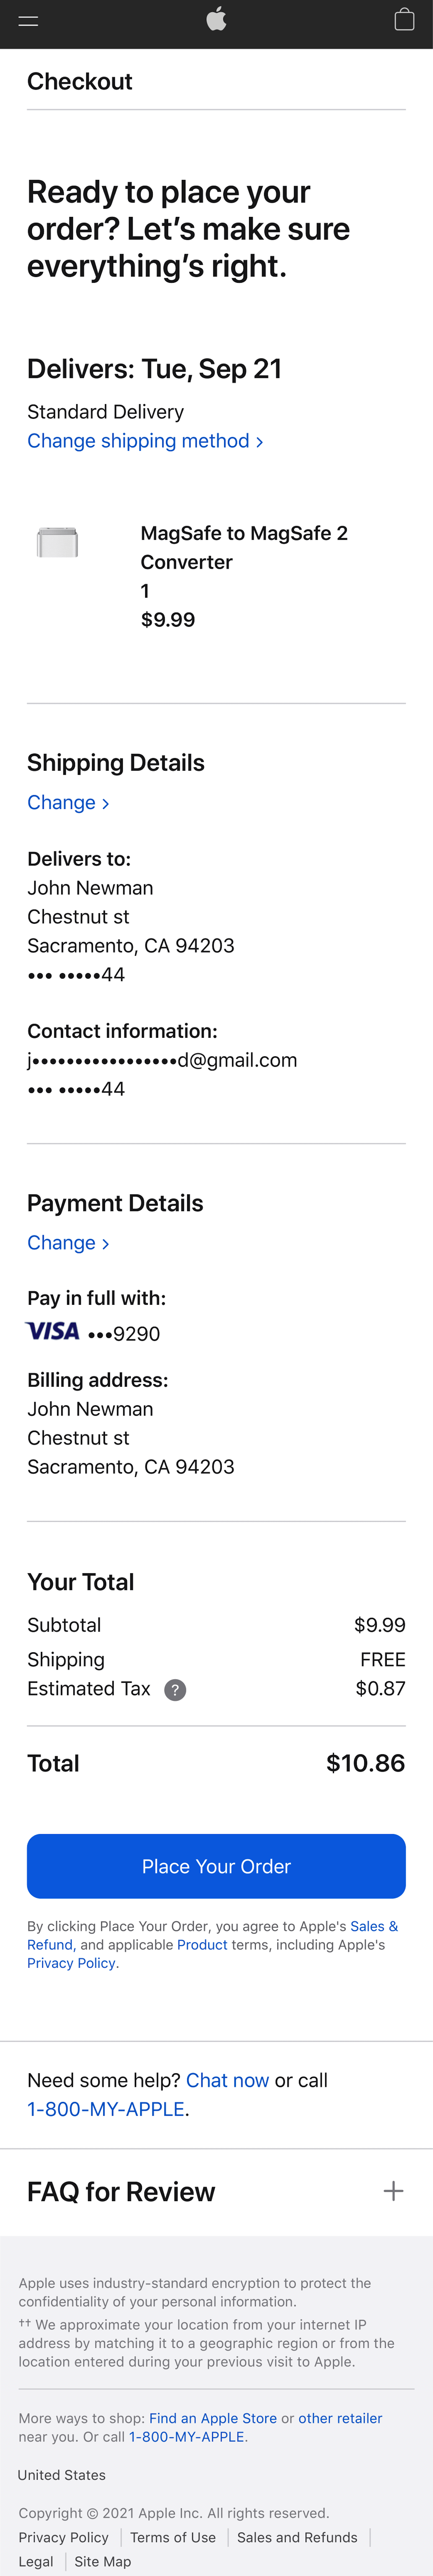This screenshot has height=2576, width=433.
Task: Click Change shipping method link
Action: [145, 441]
